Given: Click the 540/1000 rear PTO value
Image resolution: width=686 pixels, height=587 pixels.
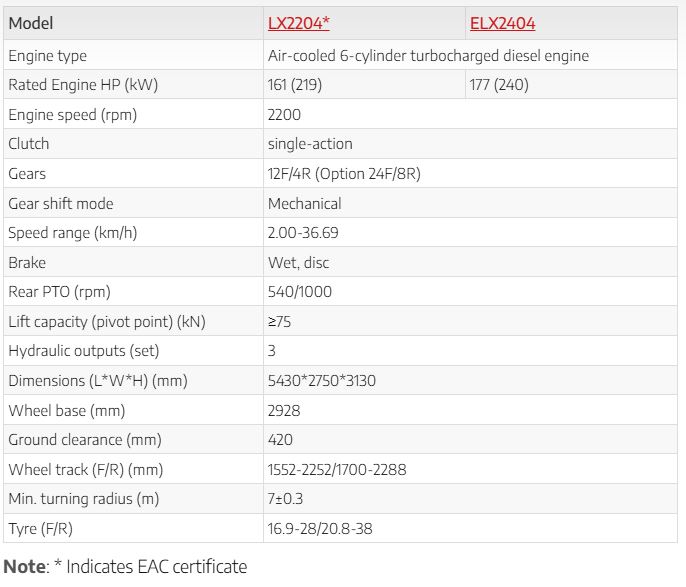Looking at the screenshot, I should click(x=300, y=292).
